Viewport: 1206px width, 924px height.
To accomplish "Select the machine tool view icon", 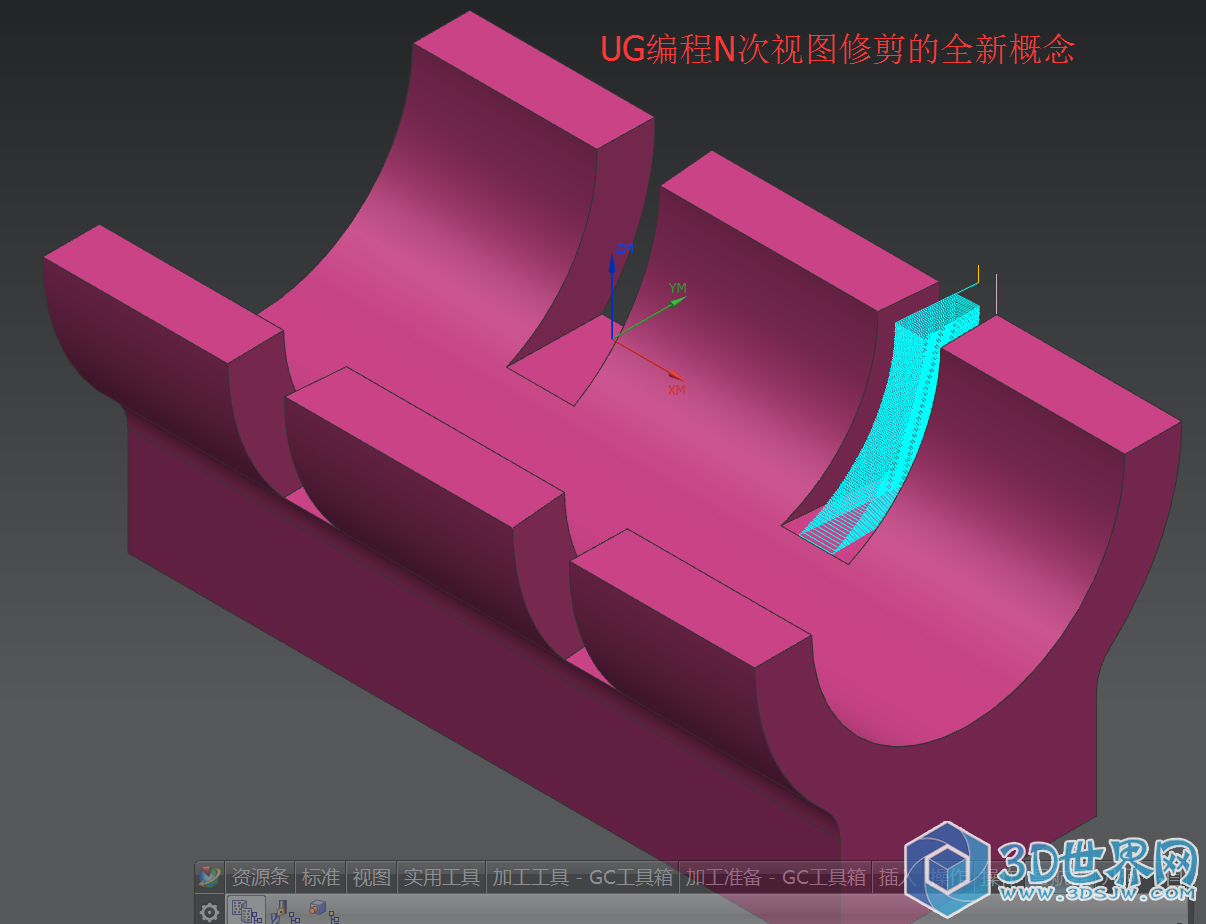I will [x=286, y=911].
